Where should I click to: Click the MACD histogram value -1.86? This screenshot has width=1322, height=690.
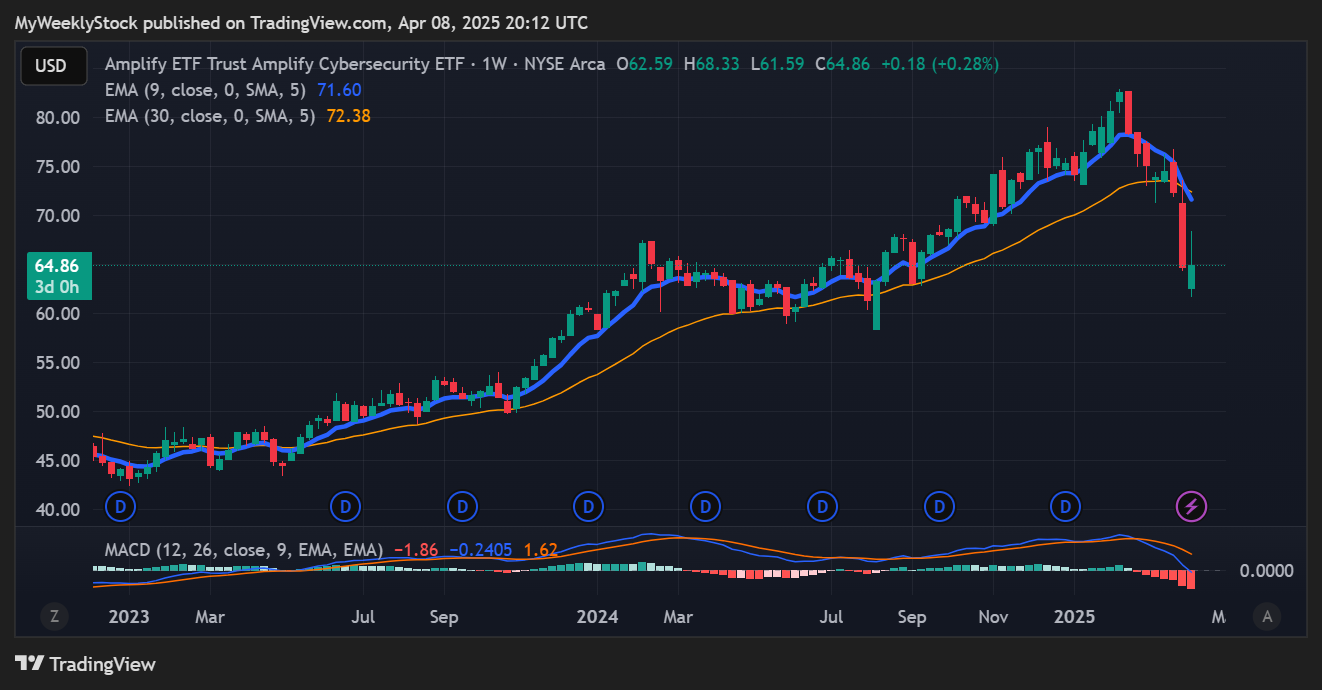415,550
